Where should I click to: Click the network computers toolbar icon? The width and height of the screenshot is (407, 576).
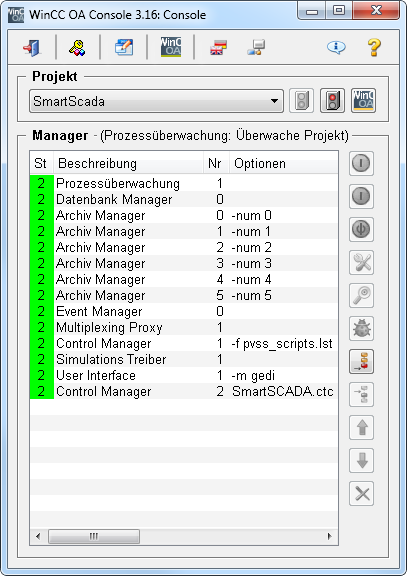pyautogui.click(x=256, y=47)
